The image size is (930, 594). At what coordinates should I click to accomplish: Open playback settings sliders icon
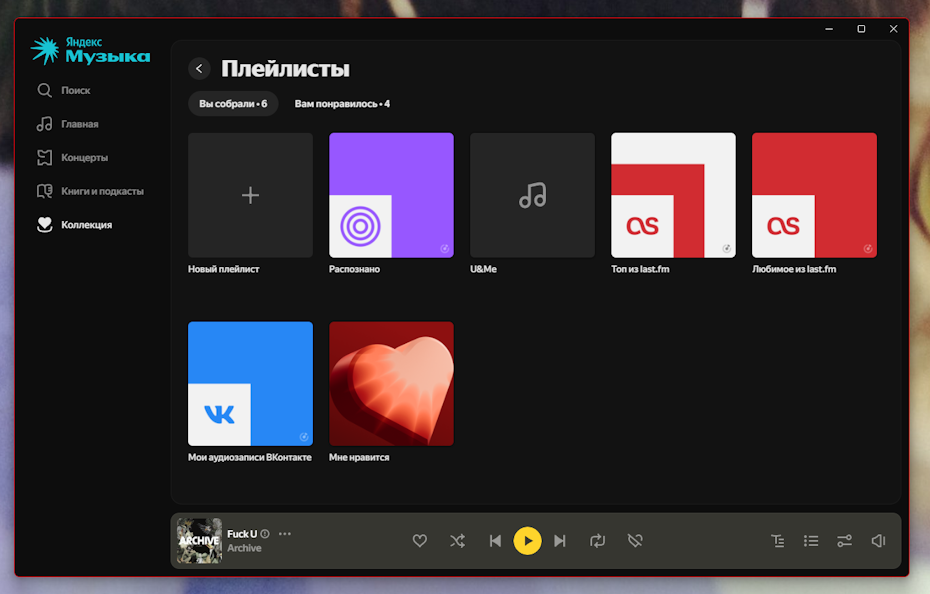coord(844,541)
